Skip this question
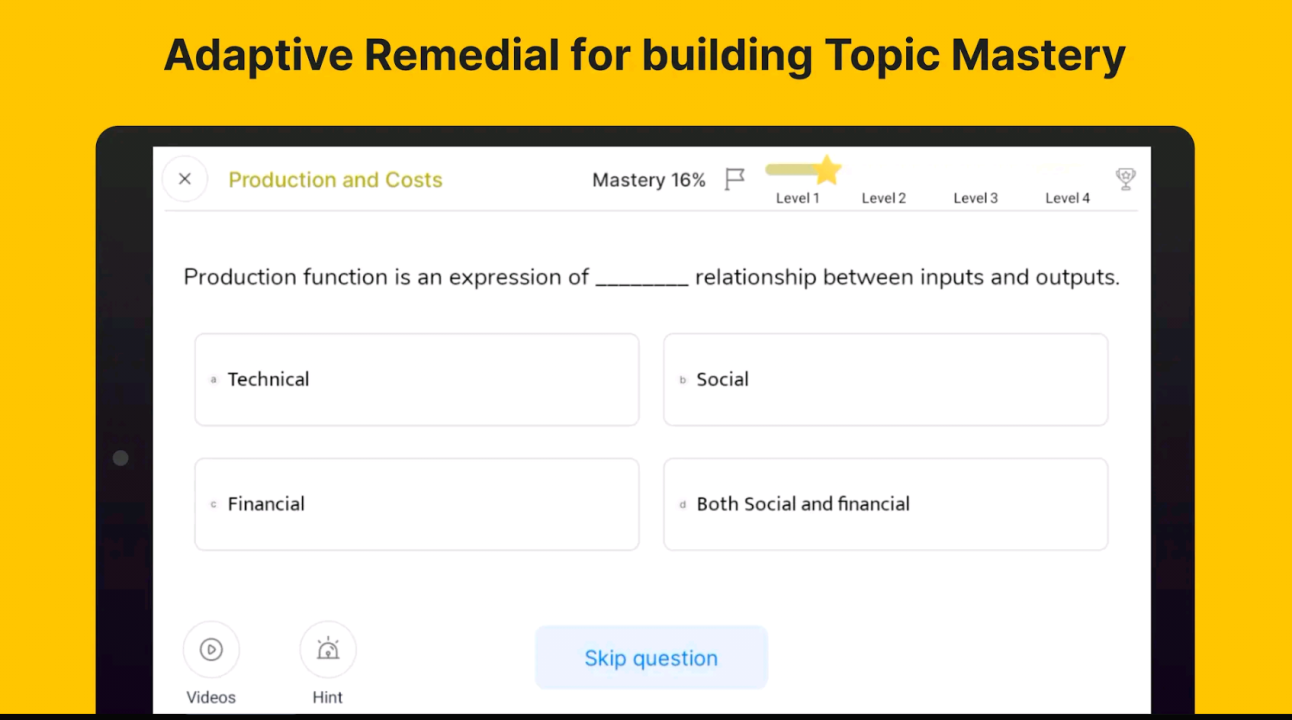This screenshot has width=1292, height=720. coord(651,658)
